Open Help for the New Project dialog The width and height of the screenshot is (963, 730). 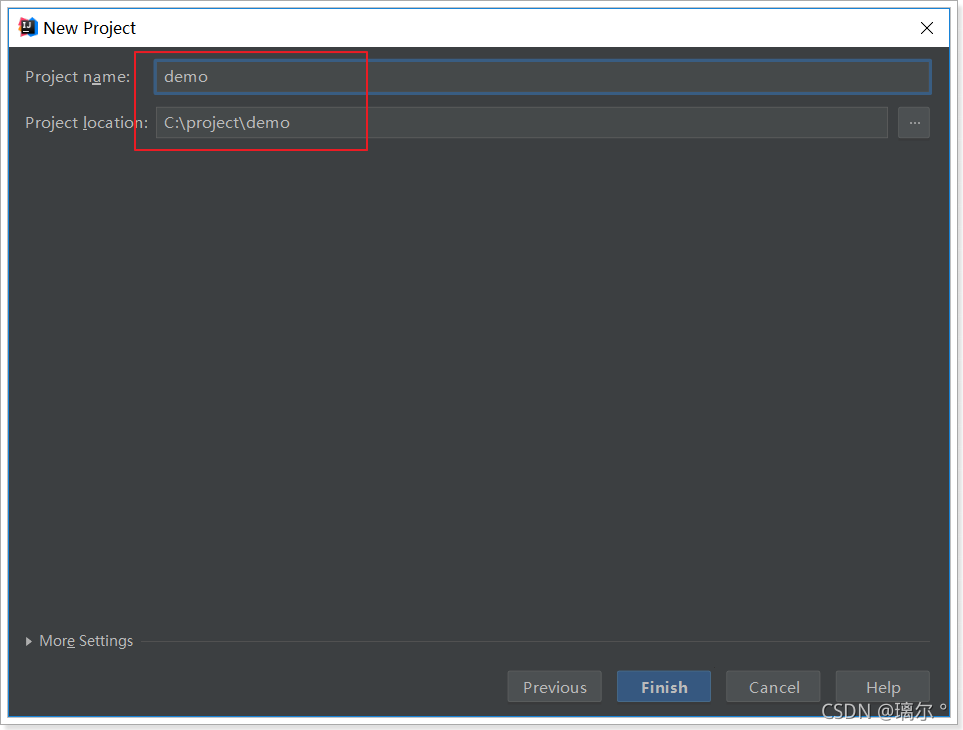[x=883, y=687]
